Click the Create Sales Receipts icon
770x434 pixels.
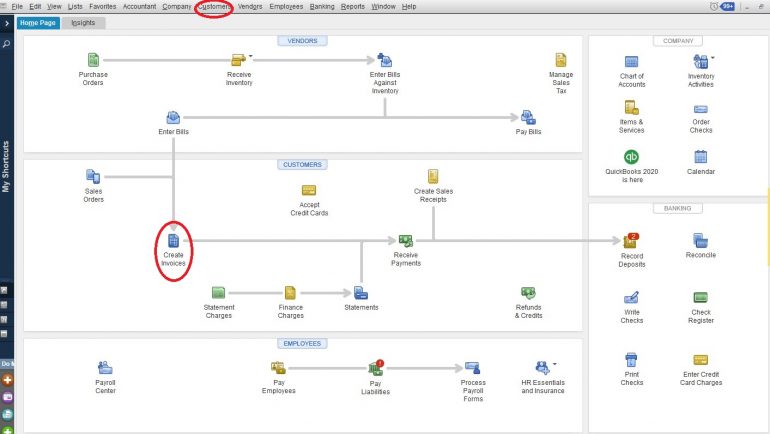(x=433, y=176)
